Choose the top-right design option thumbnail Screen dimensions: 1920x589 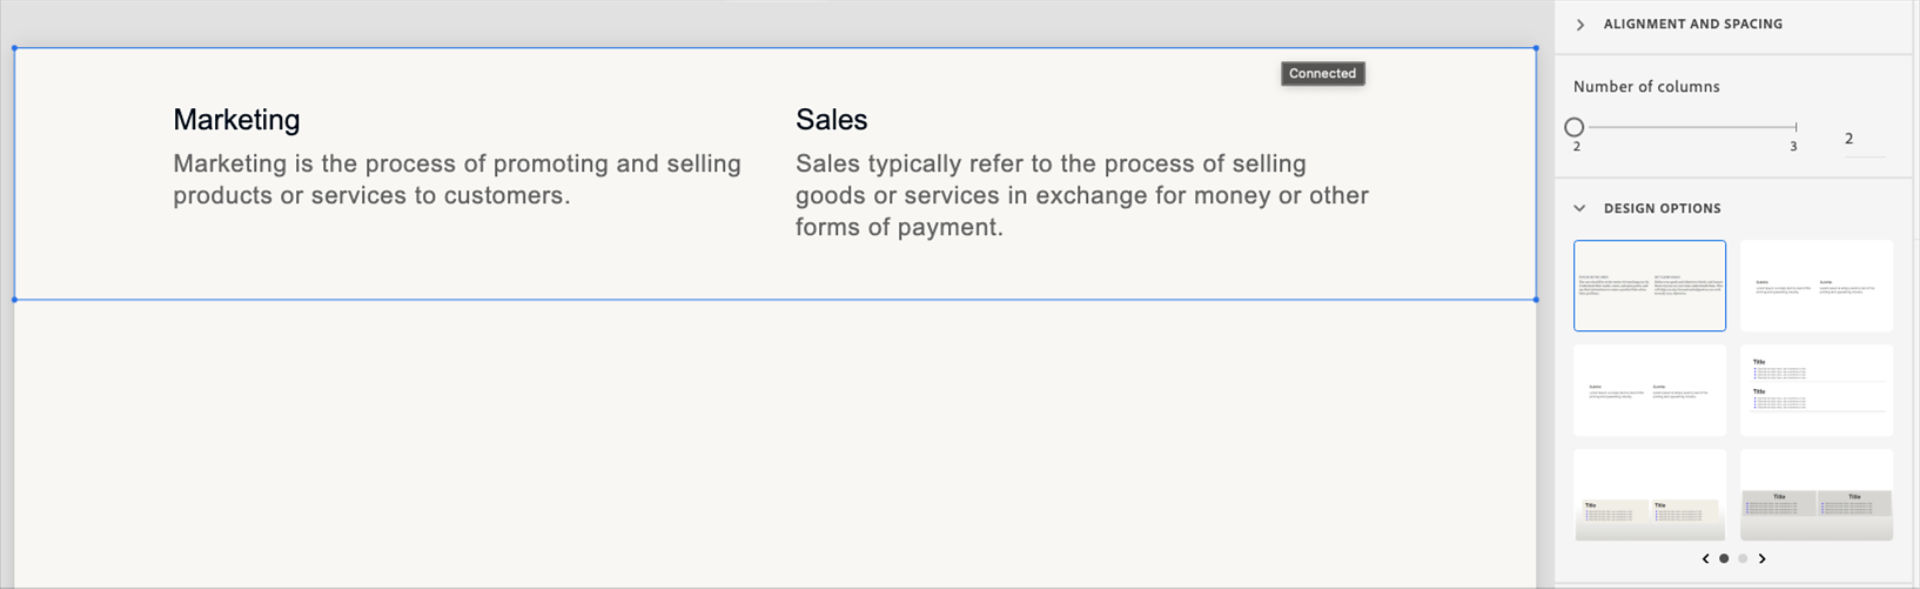pos(1816,286)
